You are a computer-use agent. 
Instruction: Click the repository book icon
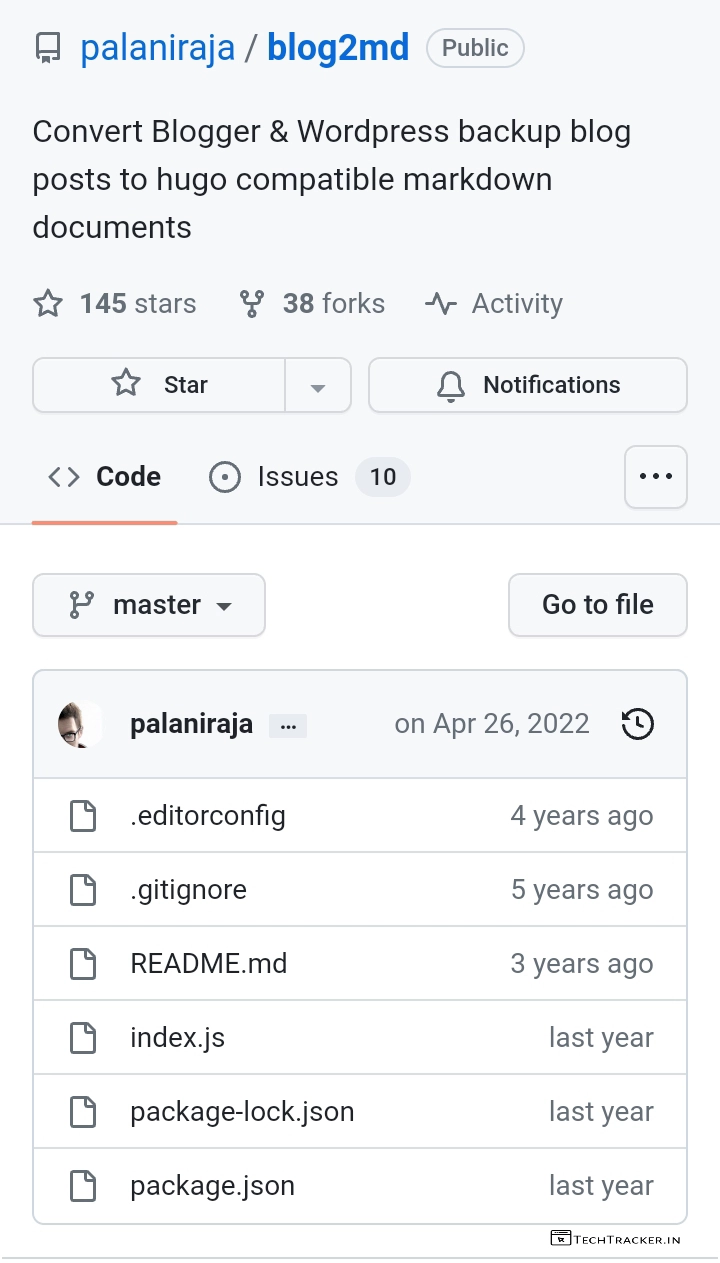48,48
